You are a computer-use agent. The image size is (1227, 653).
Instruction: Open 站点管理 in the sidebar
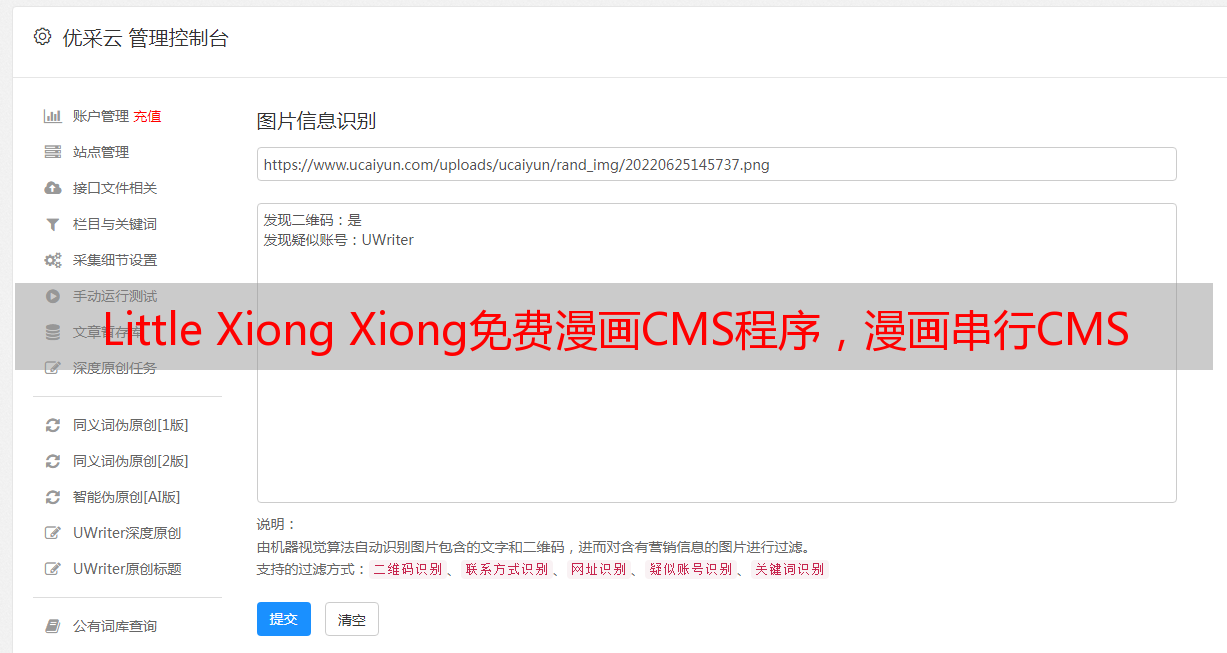[x=101, y=152]
